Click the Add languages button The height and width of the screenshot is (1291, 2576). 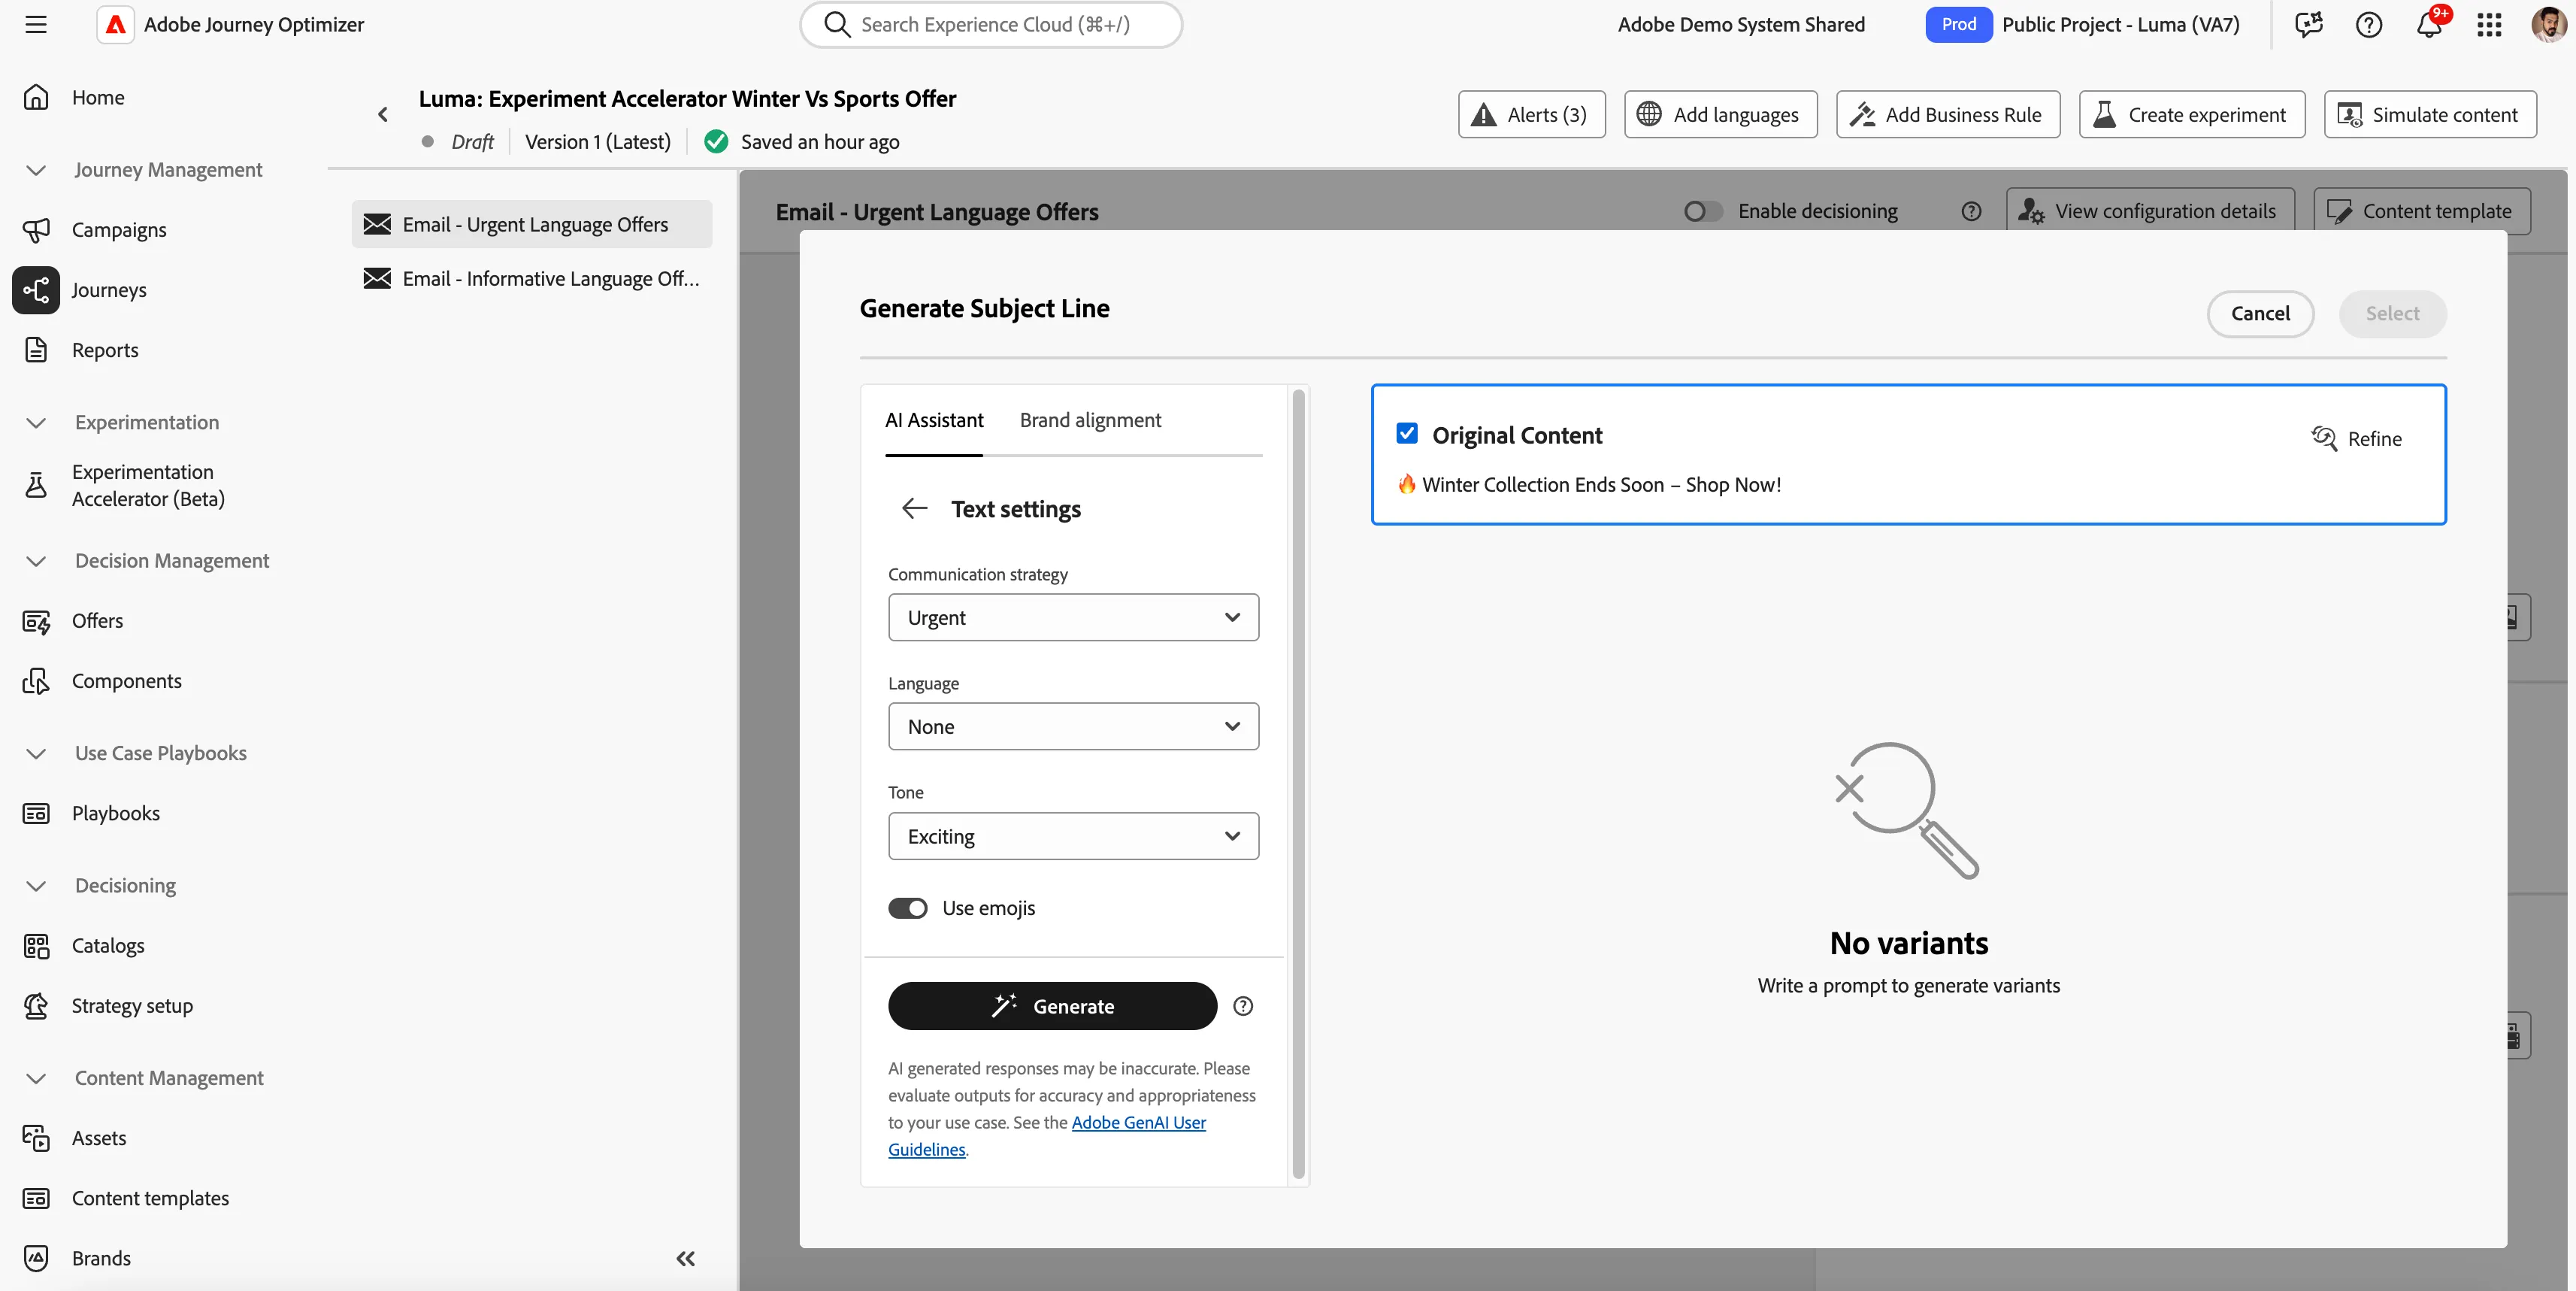[1721, 115]
